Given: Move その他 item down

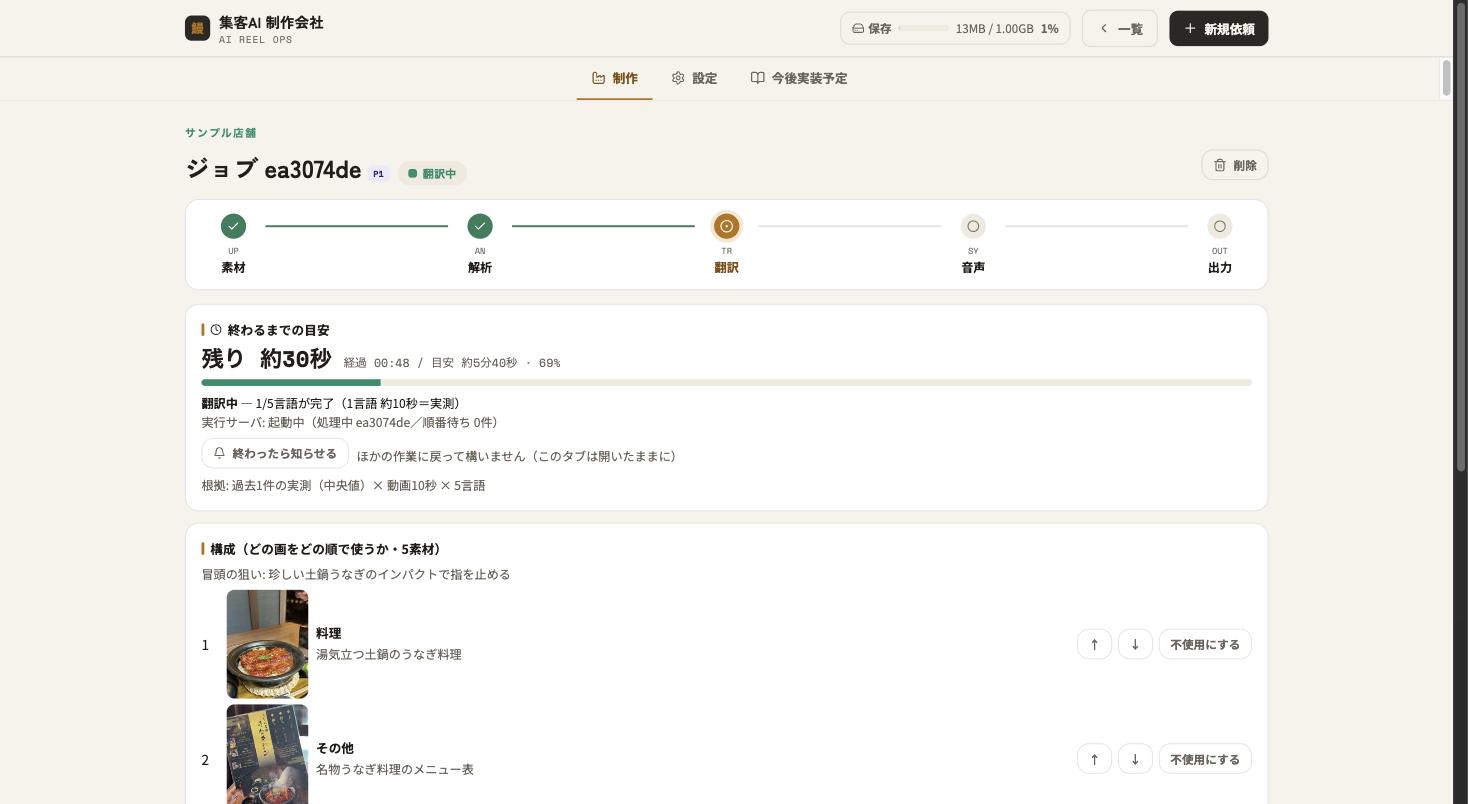Looking at the screenshot, I should click(1135, 760).
